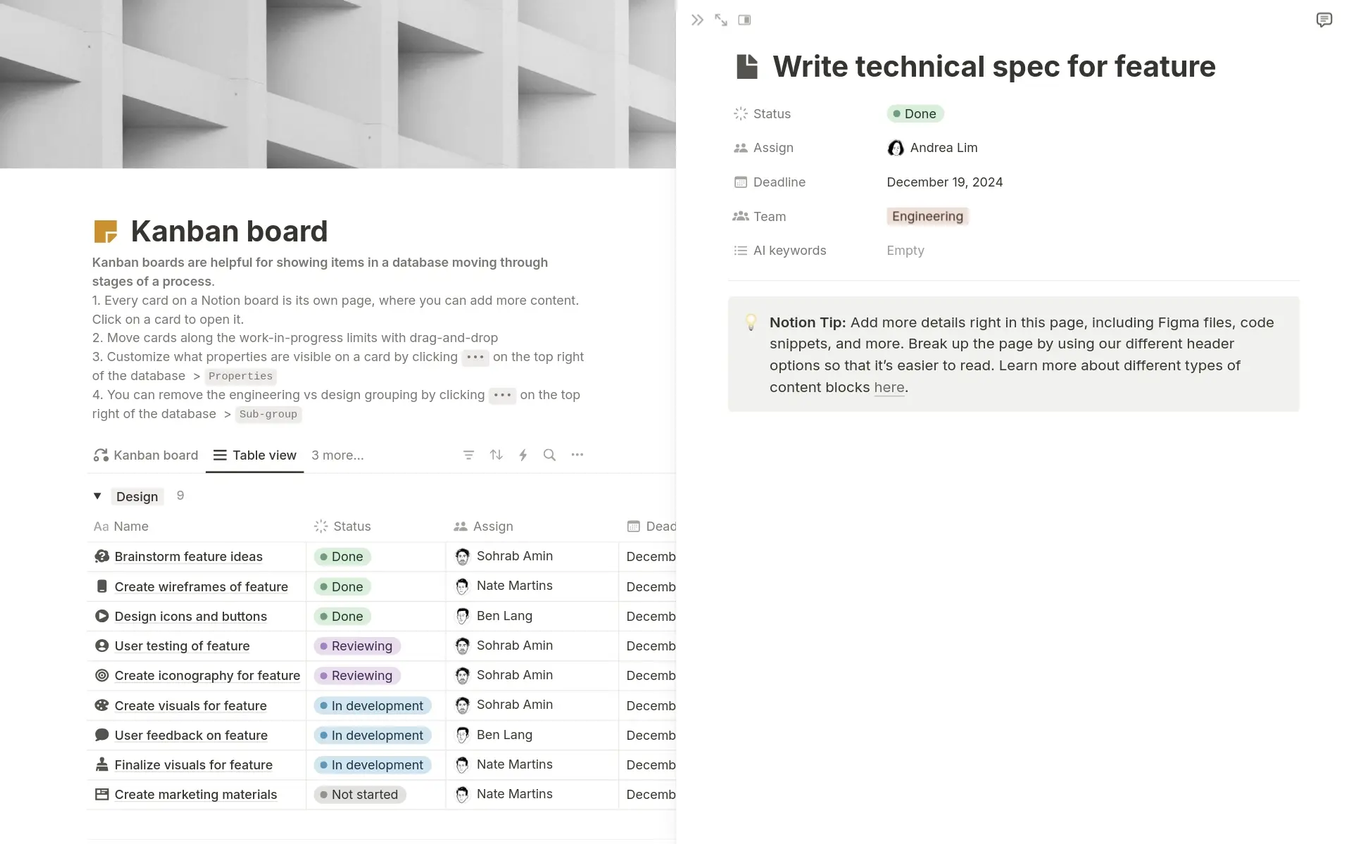Click the Properties code tag
The width and height of the screenshot is (1352, 844).
tap(240, 376)
